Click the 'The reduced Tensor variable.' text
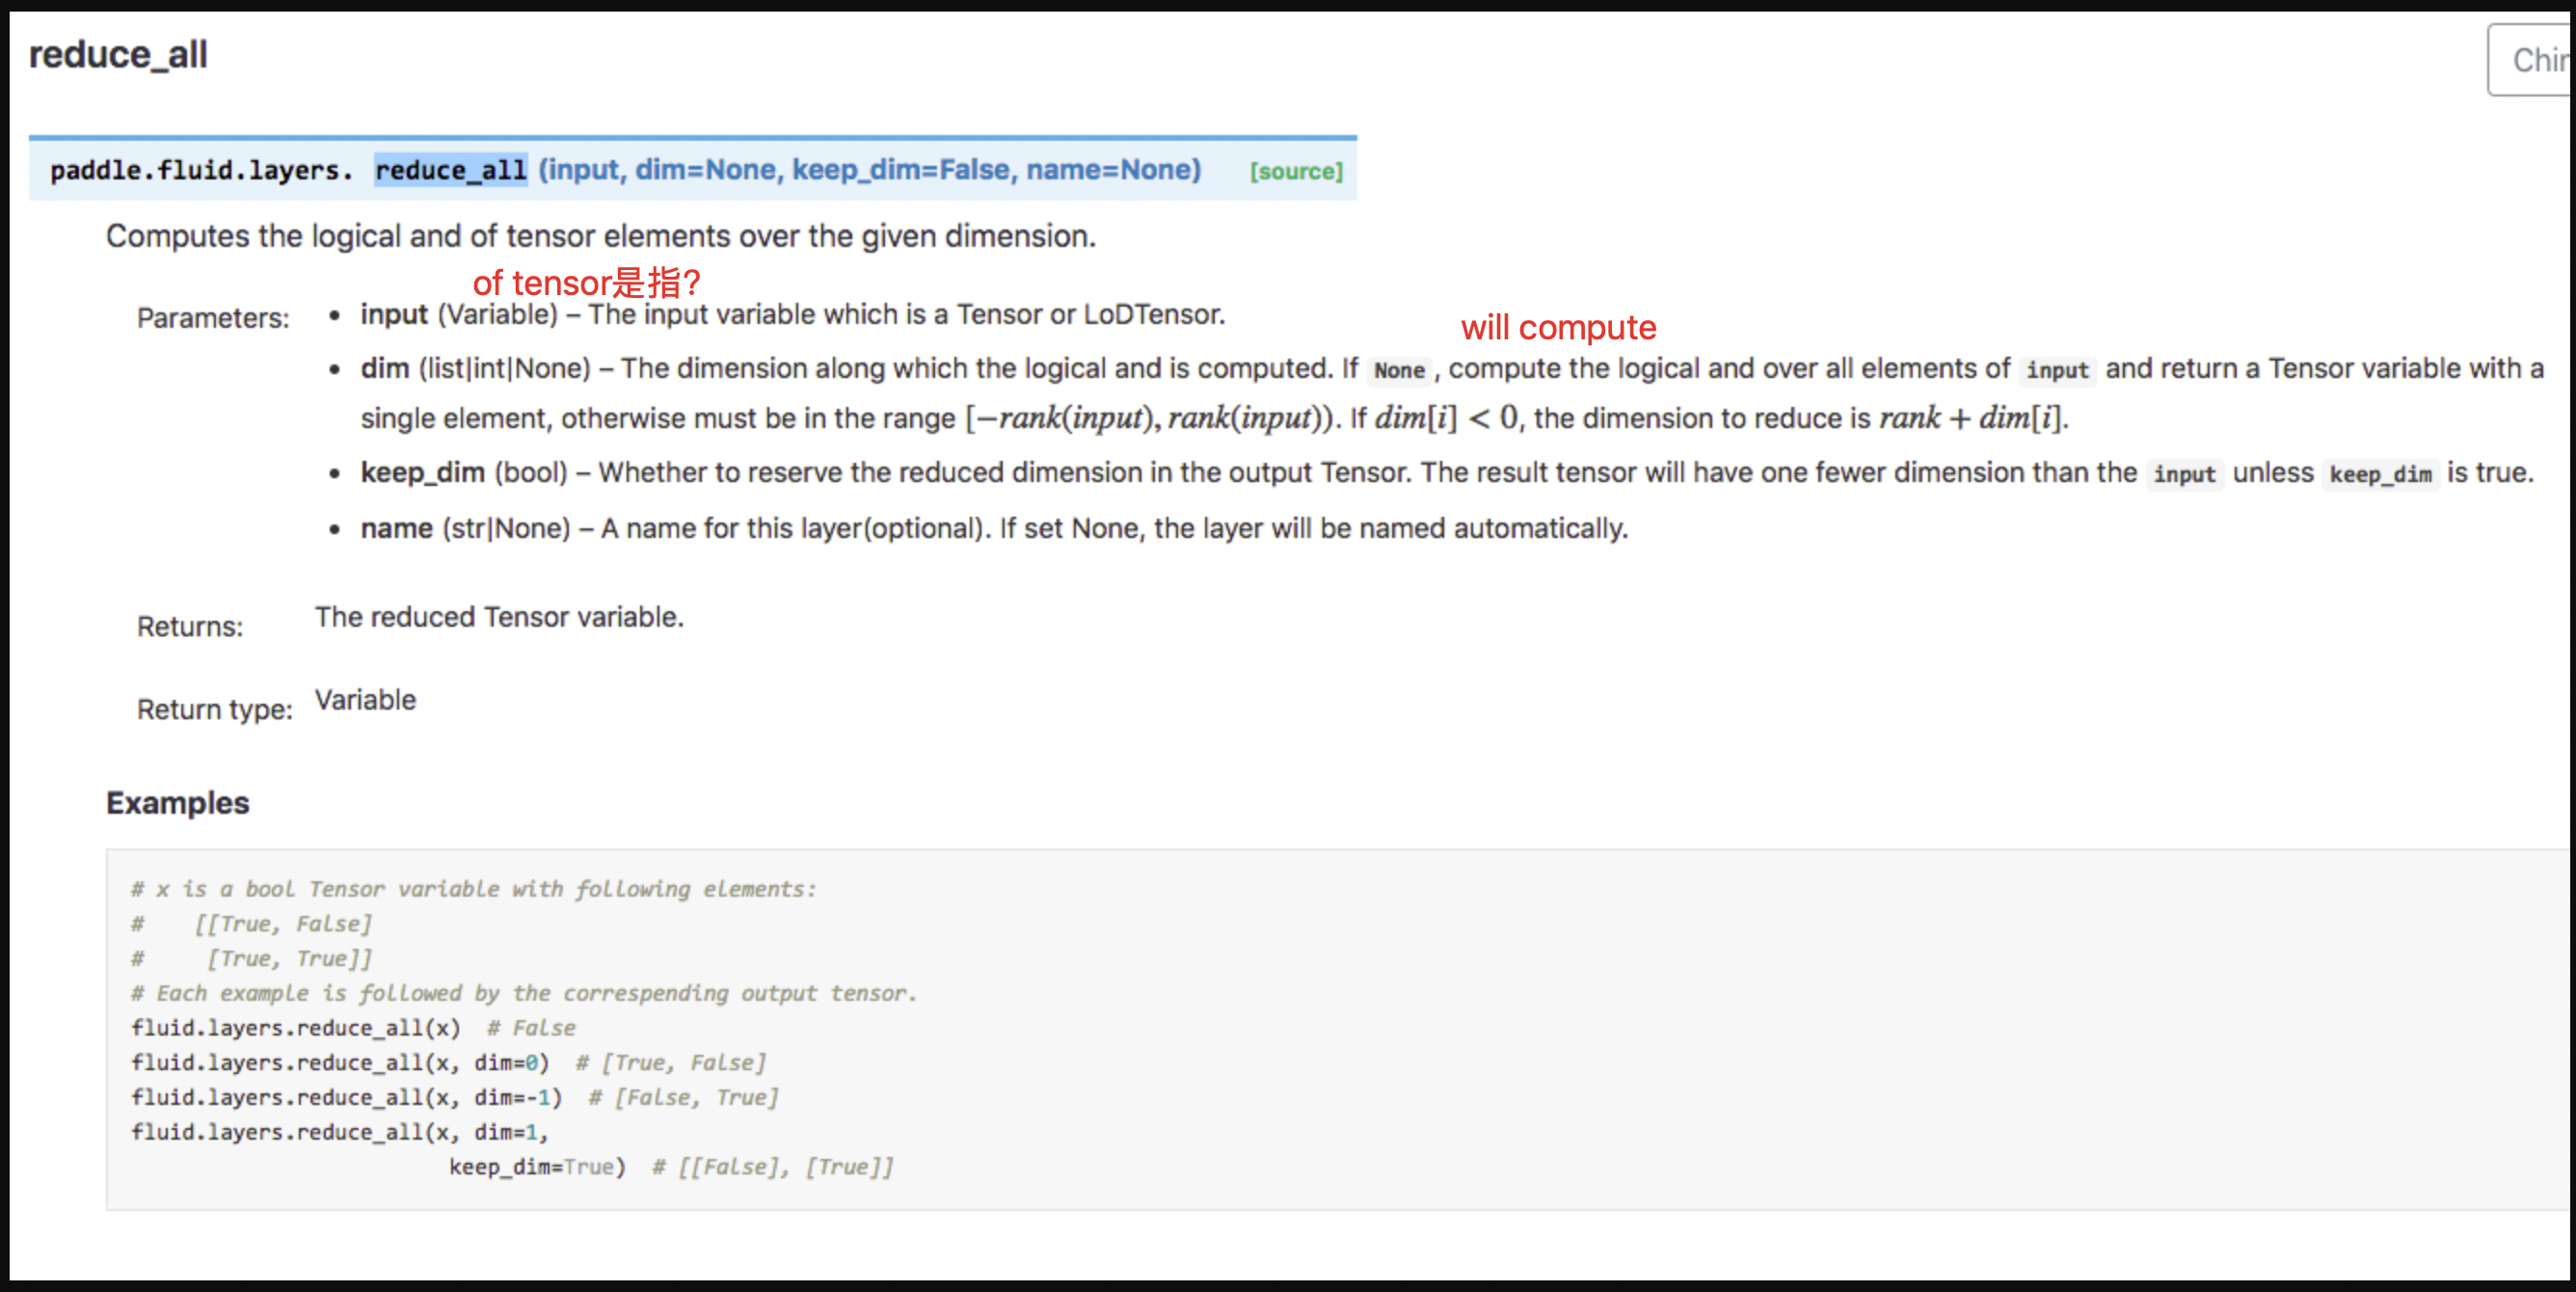The height and width of the screenshot is (1292, 2576). (x=498, y=617)
